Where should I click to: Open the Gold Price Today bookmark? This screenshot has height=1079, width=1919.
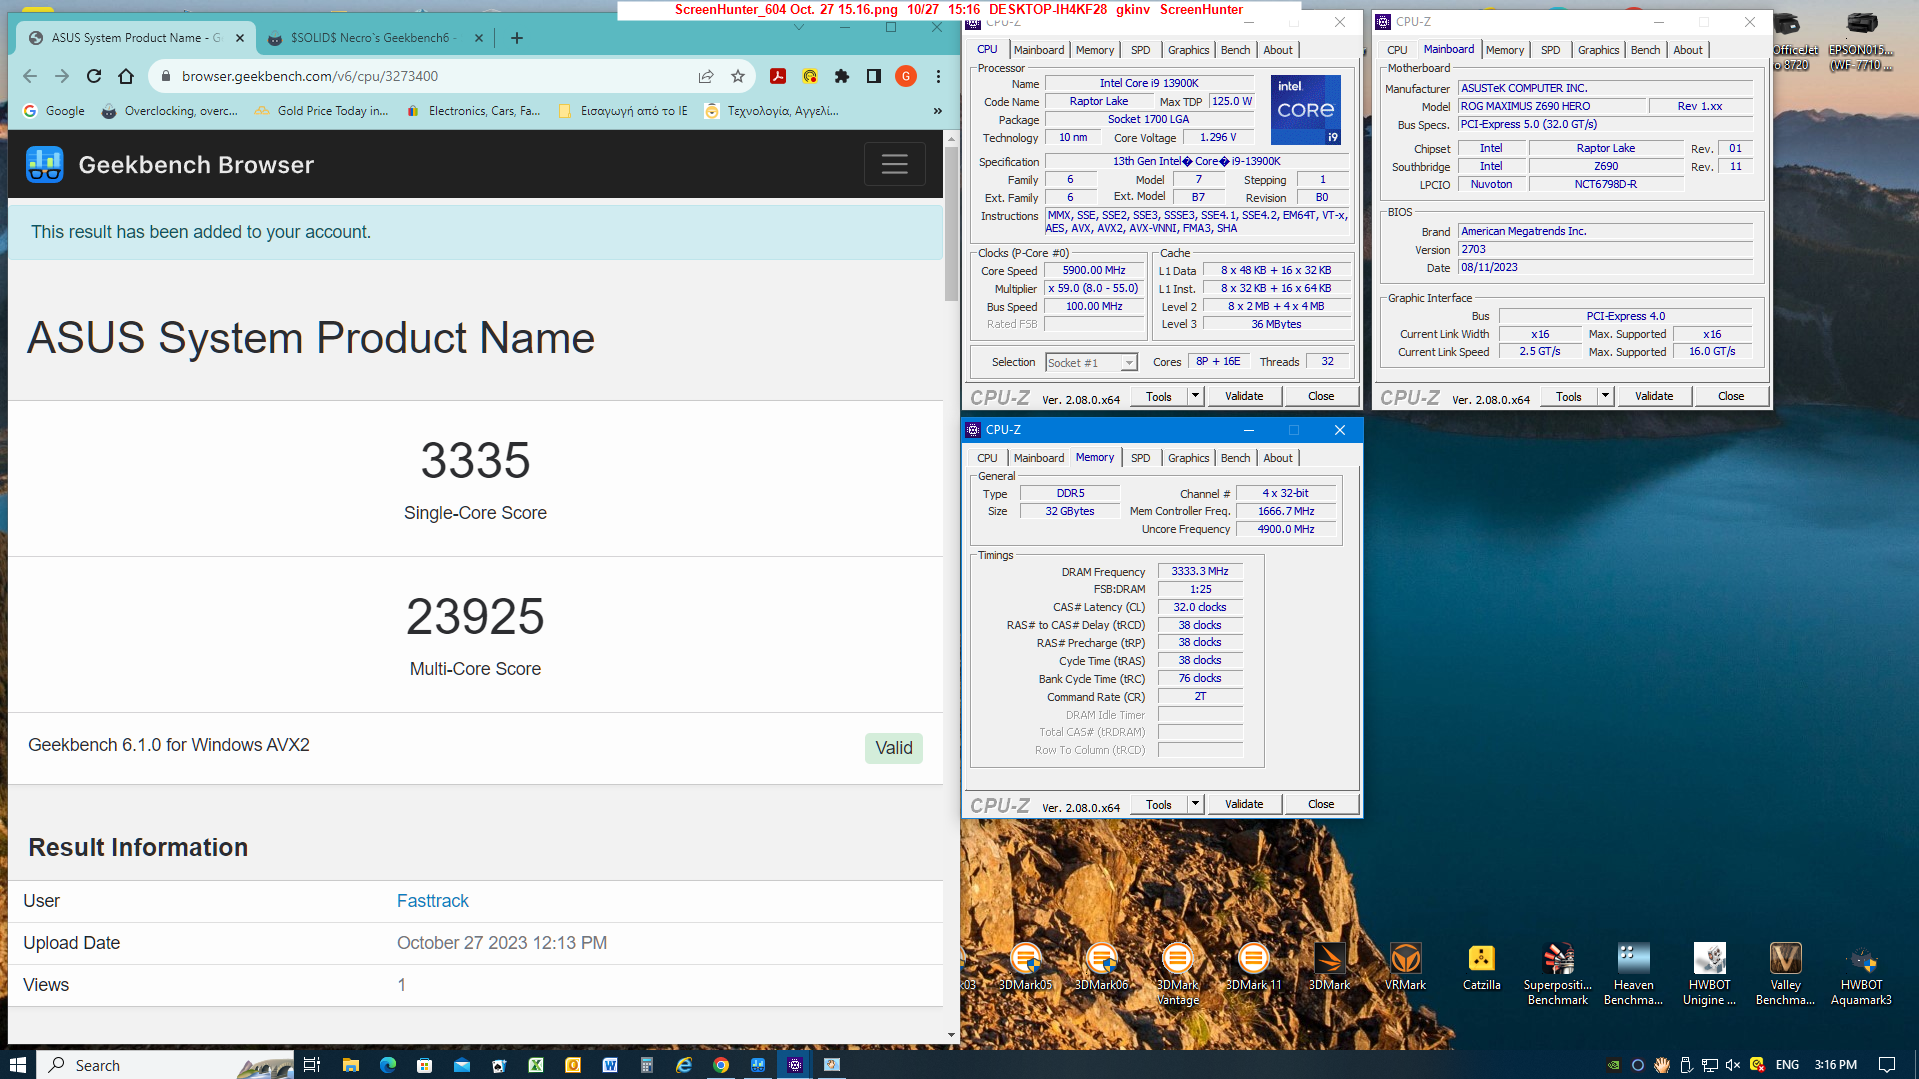tap(322, 111)
